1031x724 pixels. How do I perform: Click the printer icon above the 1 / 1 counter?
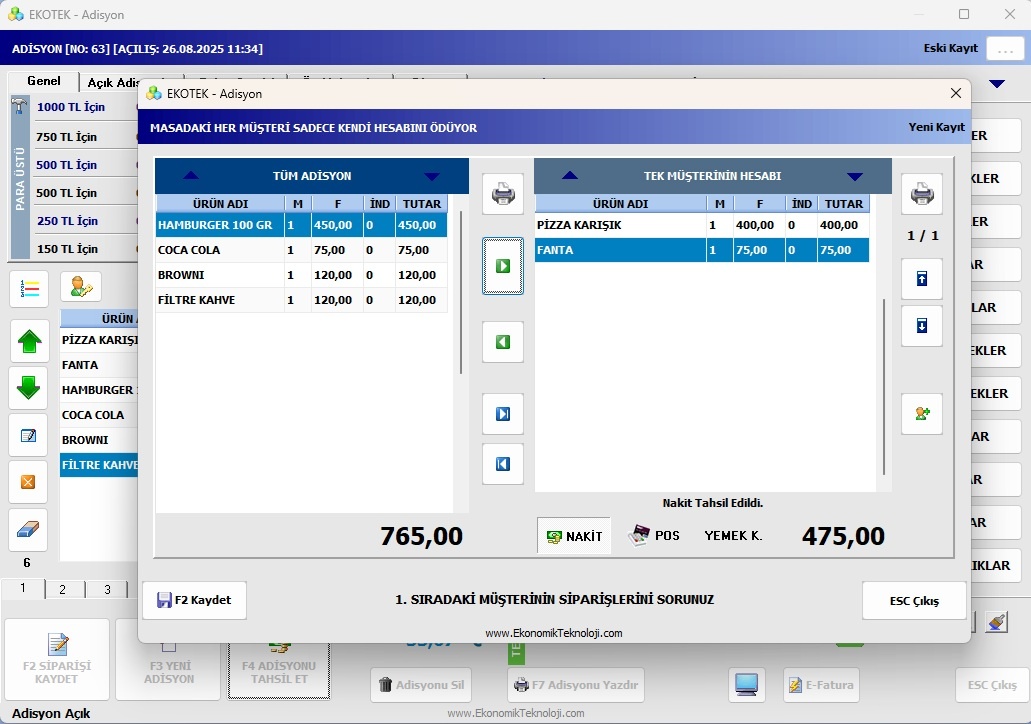click(x=922, y=194)
